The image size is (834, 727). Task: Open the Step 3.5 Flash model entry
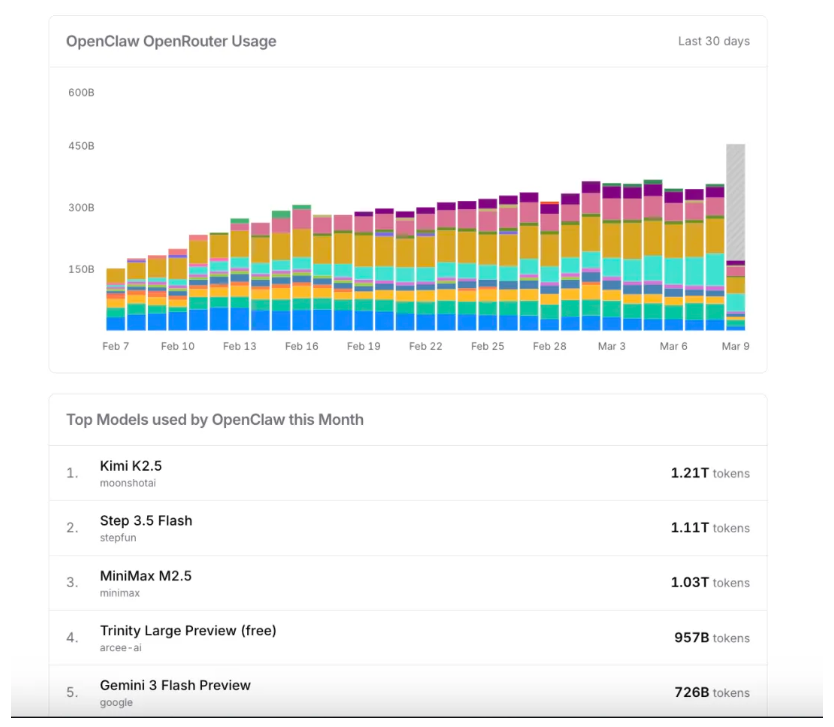[146, 521]
